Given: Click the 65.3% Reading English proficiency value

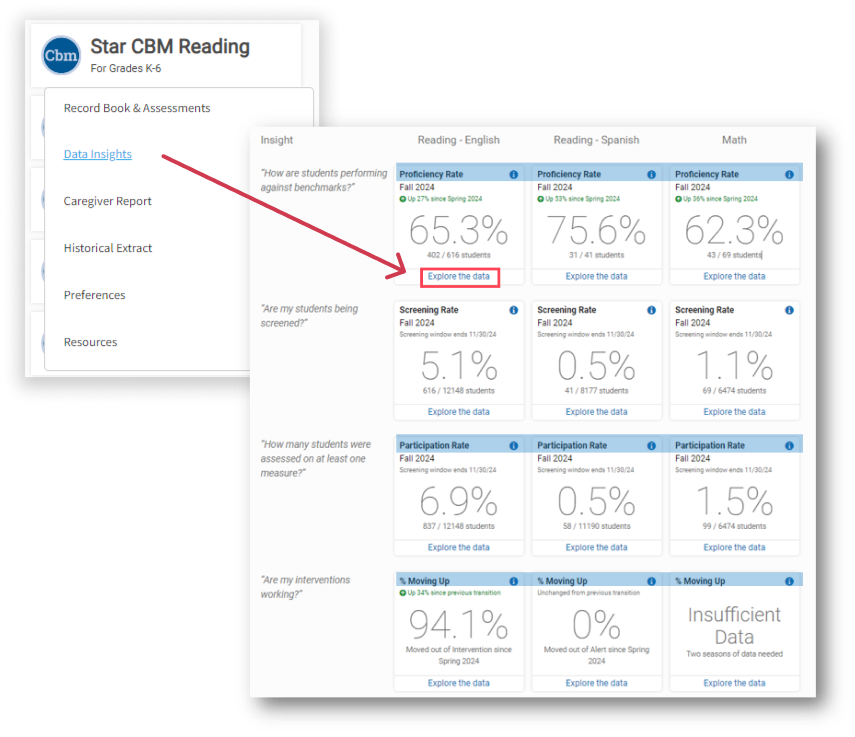Looking at the screenshot, I should [x=459, y=232].
